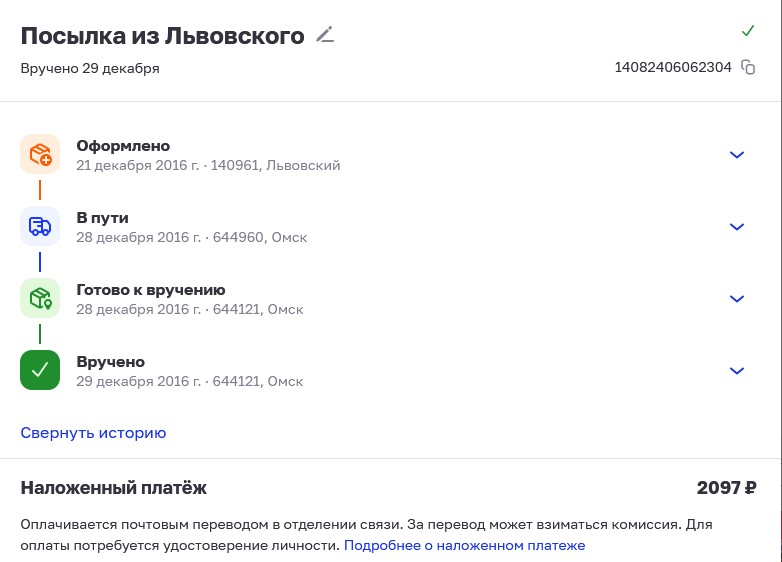Click the orange Оформлено box icon
The width and height of the screenshot is (782, 562).
click(40, 154)
